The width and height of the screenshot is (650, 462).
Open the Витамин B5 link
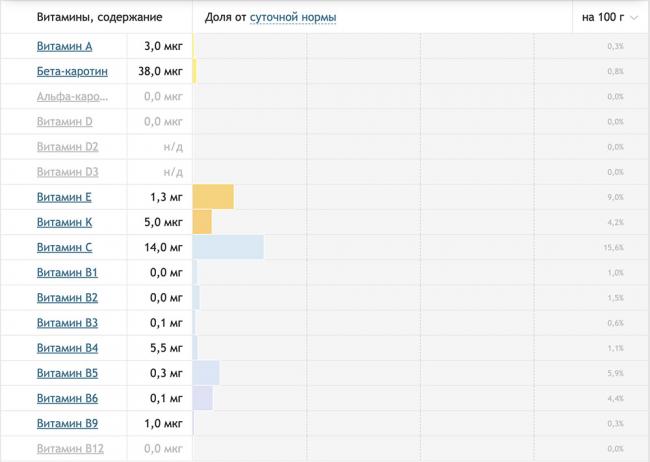(67, 373)
